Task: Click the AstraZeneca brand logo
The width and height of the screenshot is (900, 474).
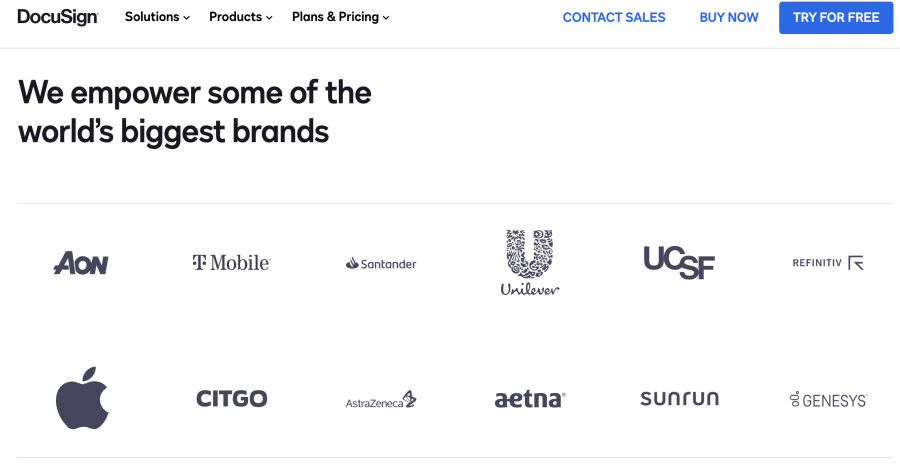Action: 381,399
